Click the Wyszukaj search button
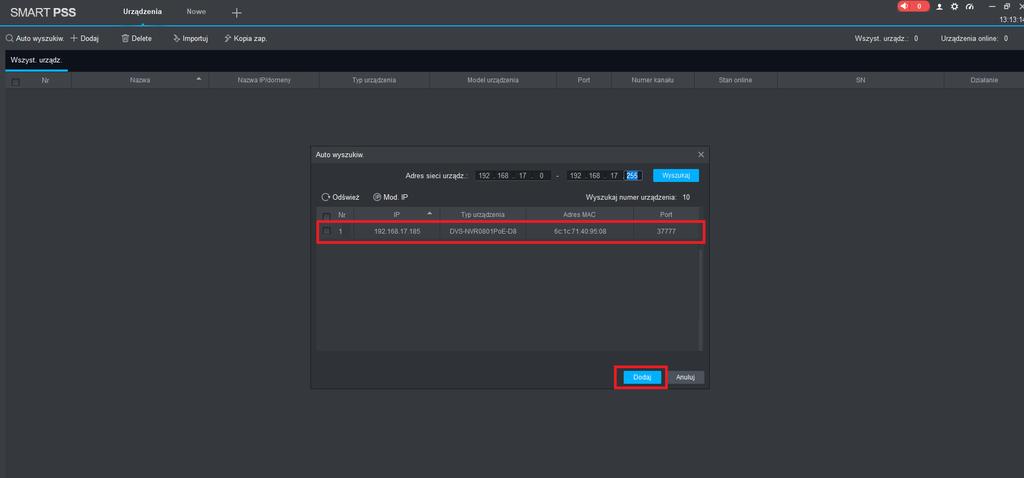The height and width of the screenshot is (478, 1024). [x=676, y=176]
